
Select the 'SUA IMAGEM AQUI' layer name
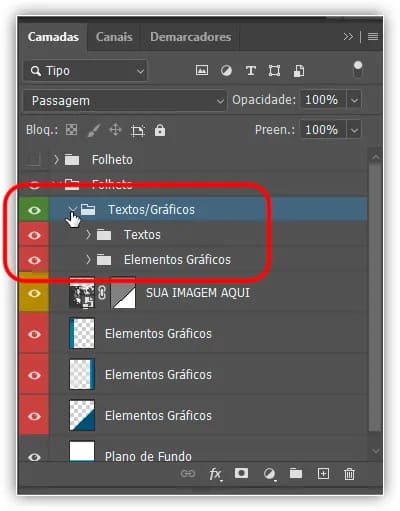pyautogui.click(x=198, y=293)
